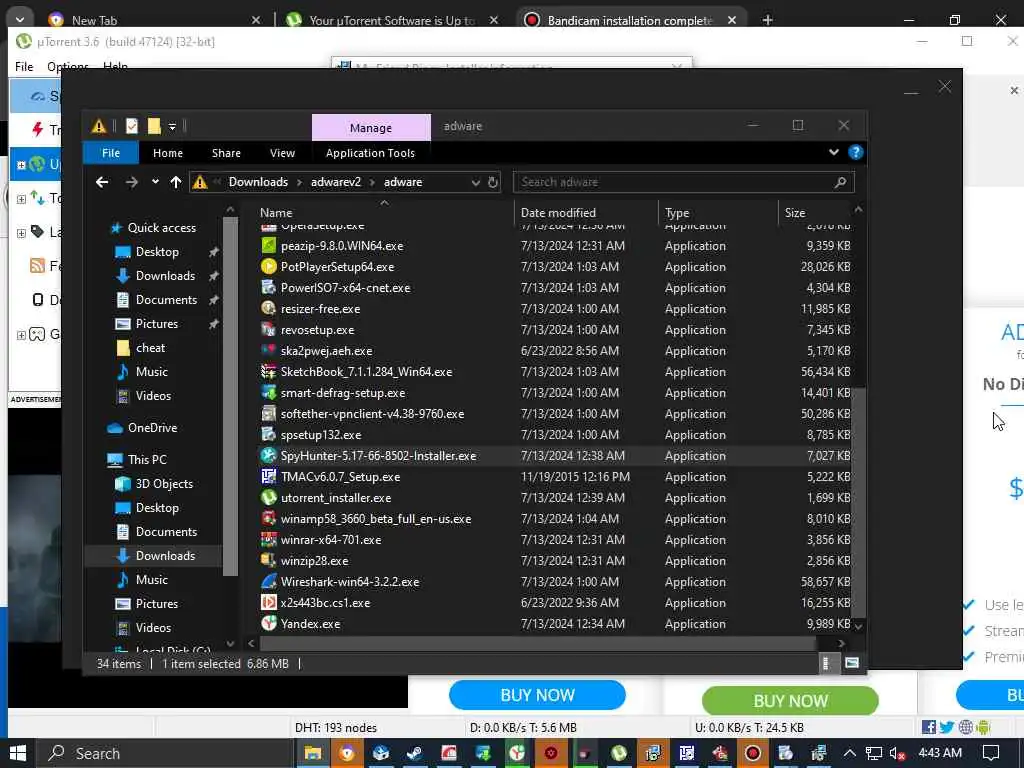Open the File tab in File Explorer

110,153
